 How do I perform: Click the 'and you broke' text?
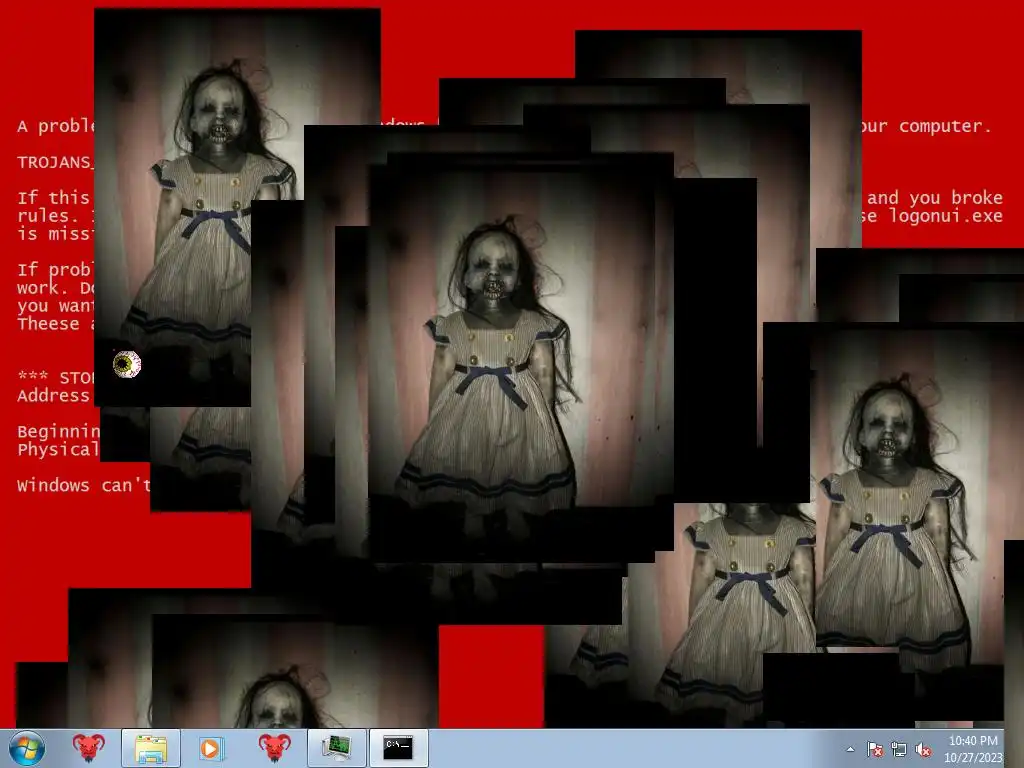935,198
